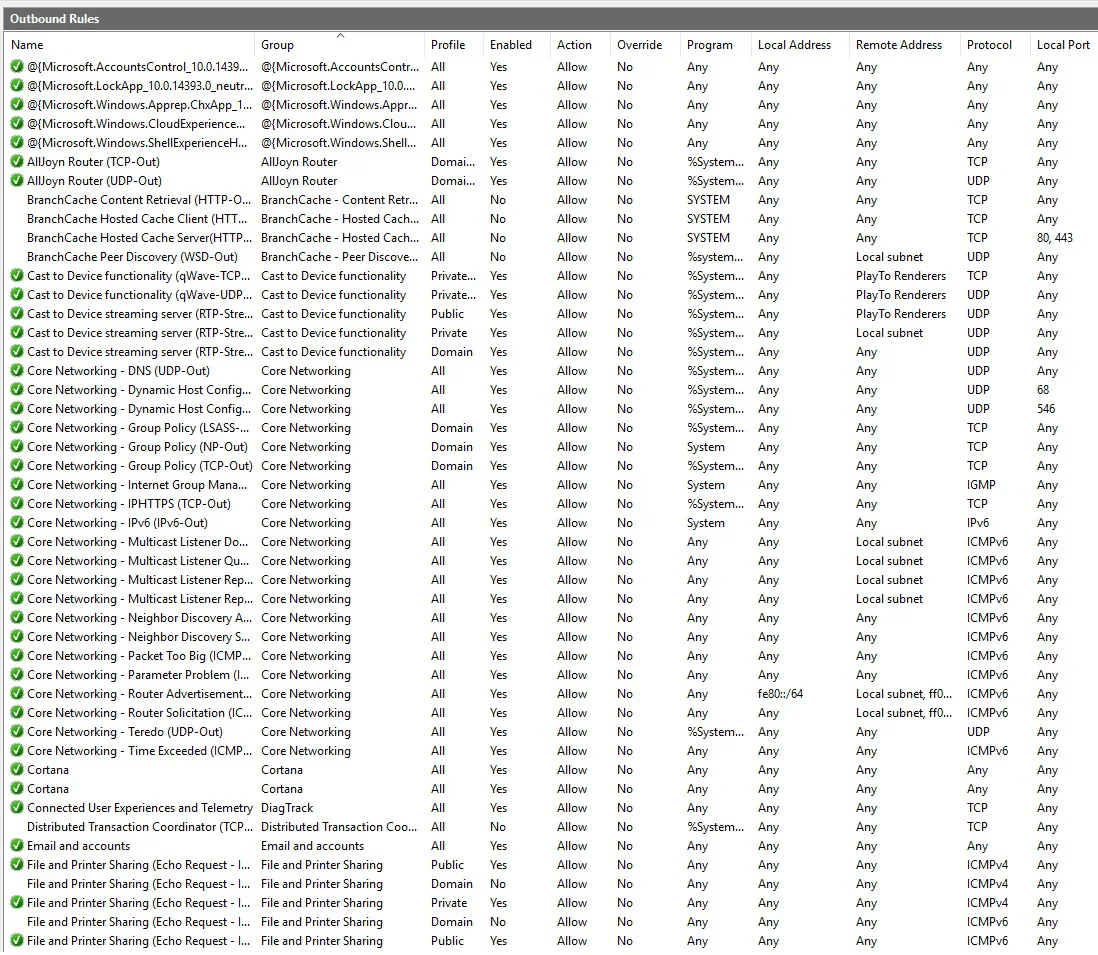The height and width of the screenshot is (955, 1098).
Task: Click enabled icon beside Core Networking - IPHTTPS (TCP-Out)
Action: (x=17, y=504)
